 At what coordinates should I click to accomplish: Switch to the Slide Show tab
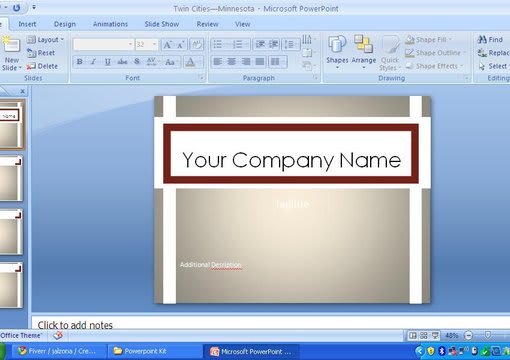162,24
